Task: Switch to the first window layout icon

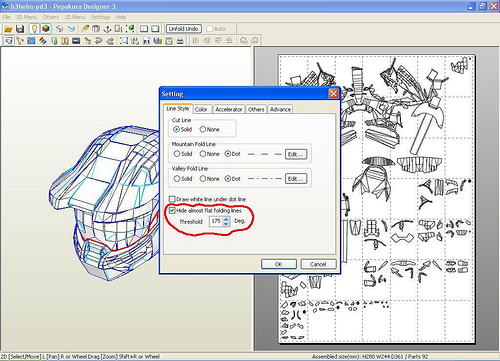Action: click(144, 29)
